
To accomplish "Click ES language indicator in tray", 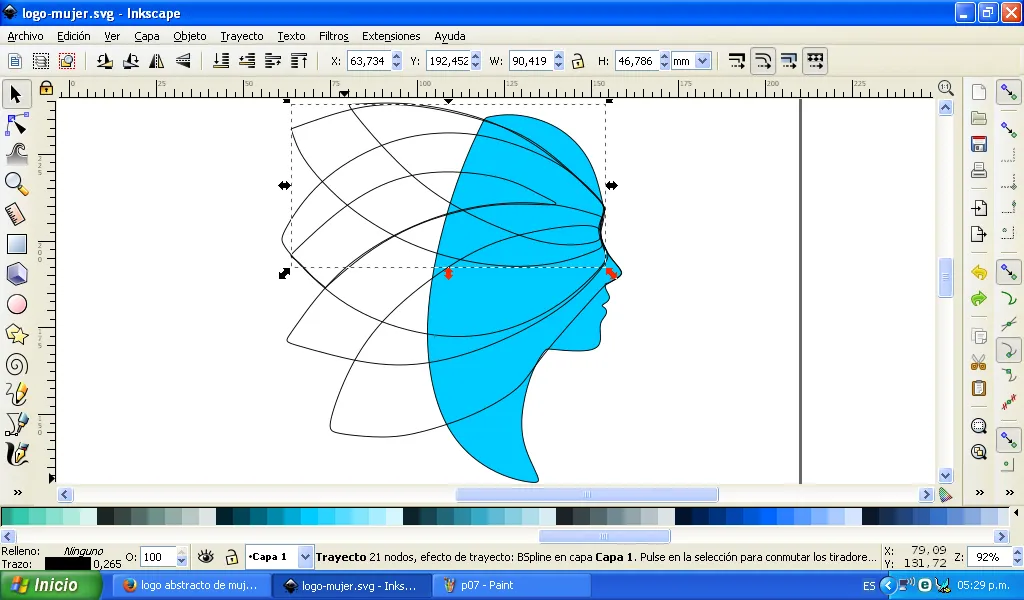I will tap(869, 586).
